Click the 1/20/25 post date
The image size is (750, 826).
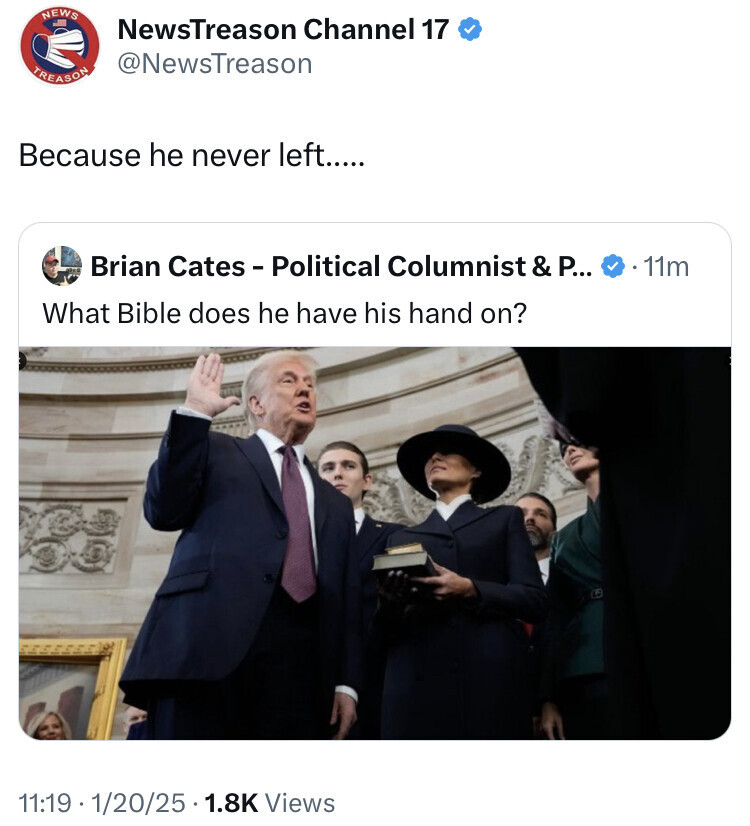point(136,802)
